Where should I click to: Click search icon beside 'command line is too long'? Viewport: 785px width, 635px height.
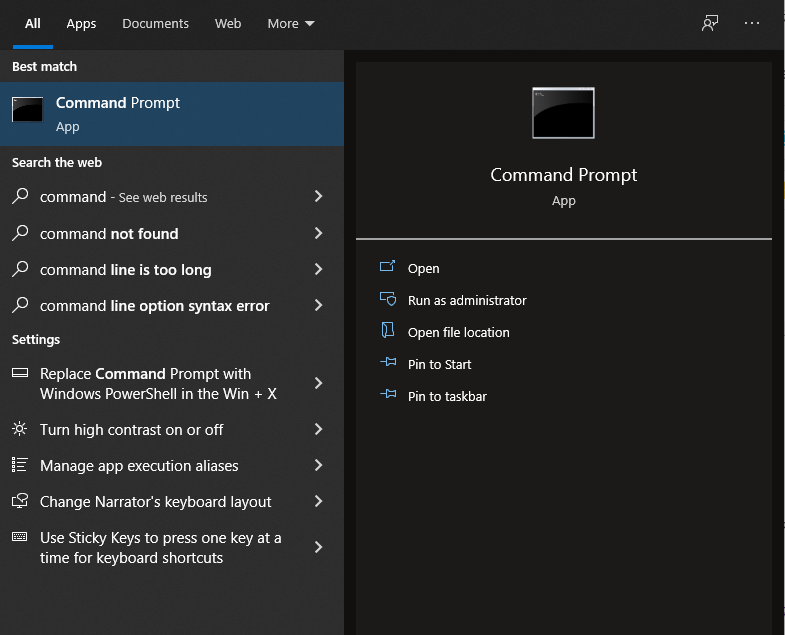tap(20, 269)
